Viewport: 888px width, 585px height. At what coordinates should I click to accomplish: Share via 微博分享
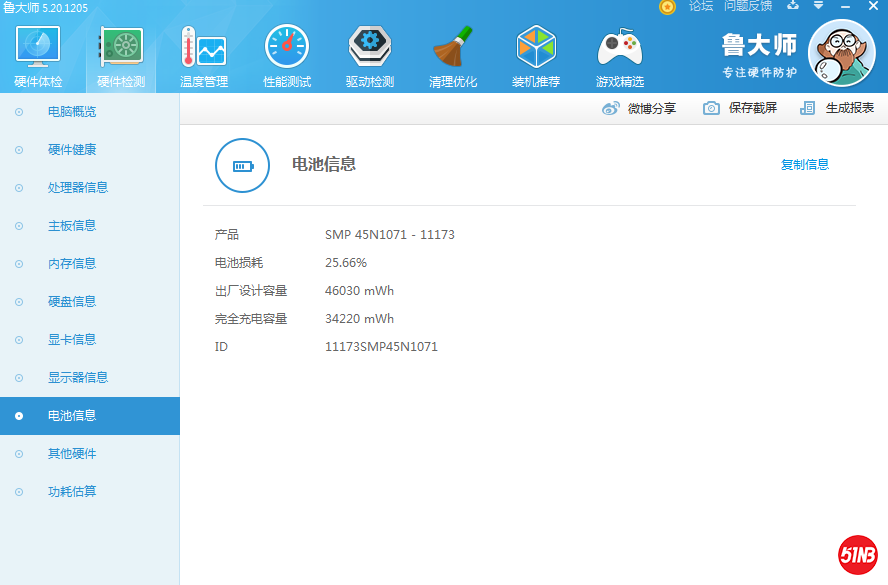click(x=639, y=108)
